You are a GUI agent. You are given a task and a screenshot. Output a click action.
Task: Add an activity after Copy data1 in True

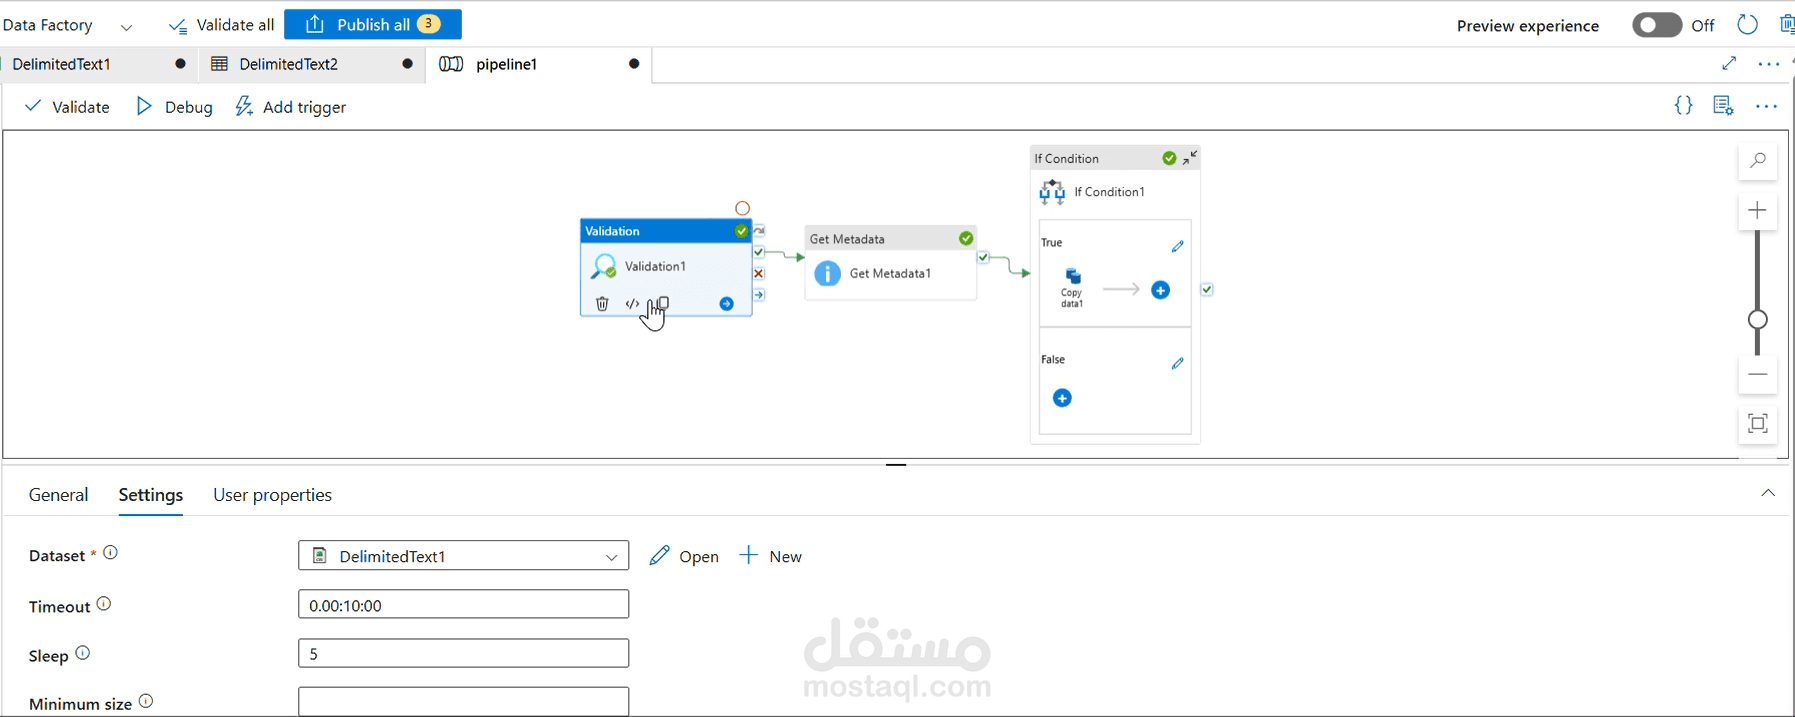1160,290
